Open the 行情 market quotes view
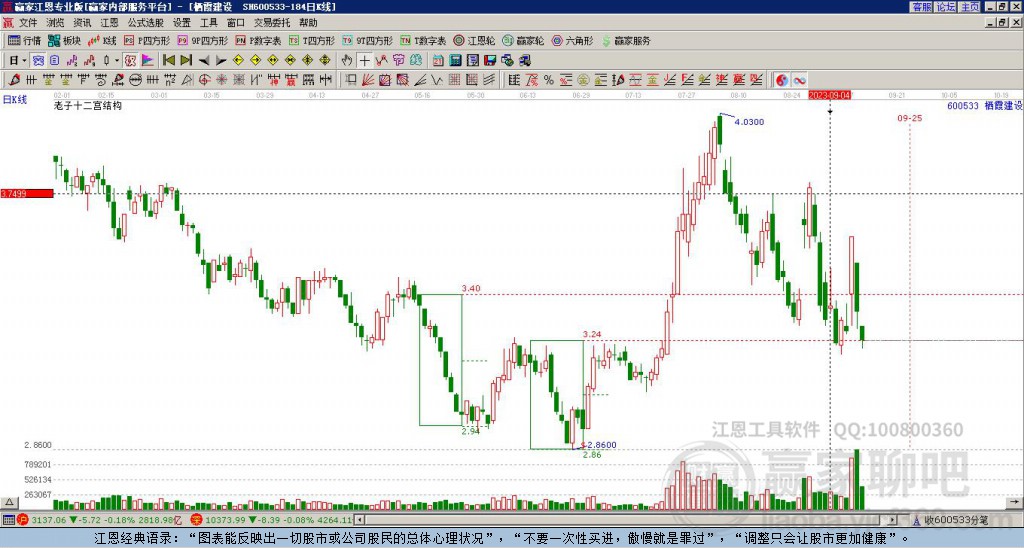The image size is (1024, 548). pyautogui.click(x=24, y=40)
